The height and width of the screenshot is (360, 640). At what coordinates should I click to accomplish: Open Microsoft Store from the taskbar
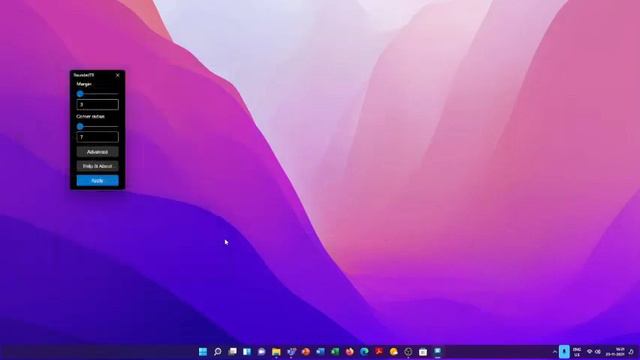point(423,351)
